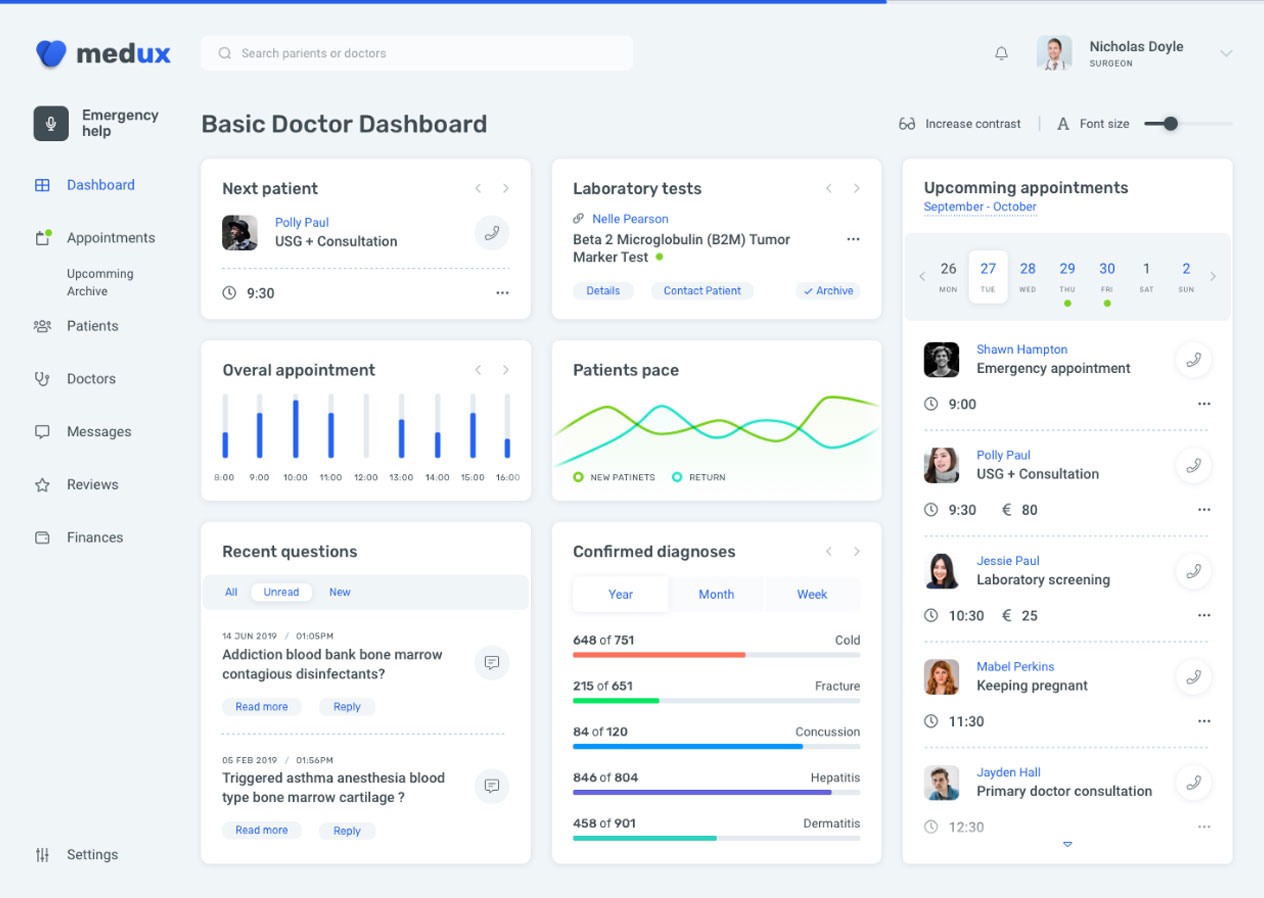The image size is (1264, 898).
Task: Click the link icon beside Nelle Pearson
Action: [578, 218]
